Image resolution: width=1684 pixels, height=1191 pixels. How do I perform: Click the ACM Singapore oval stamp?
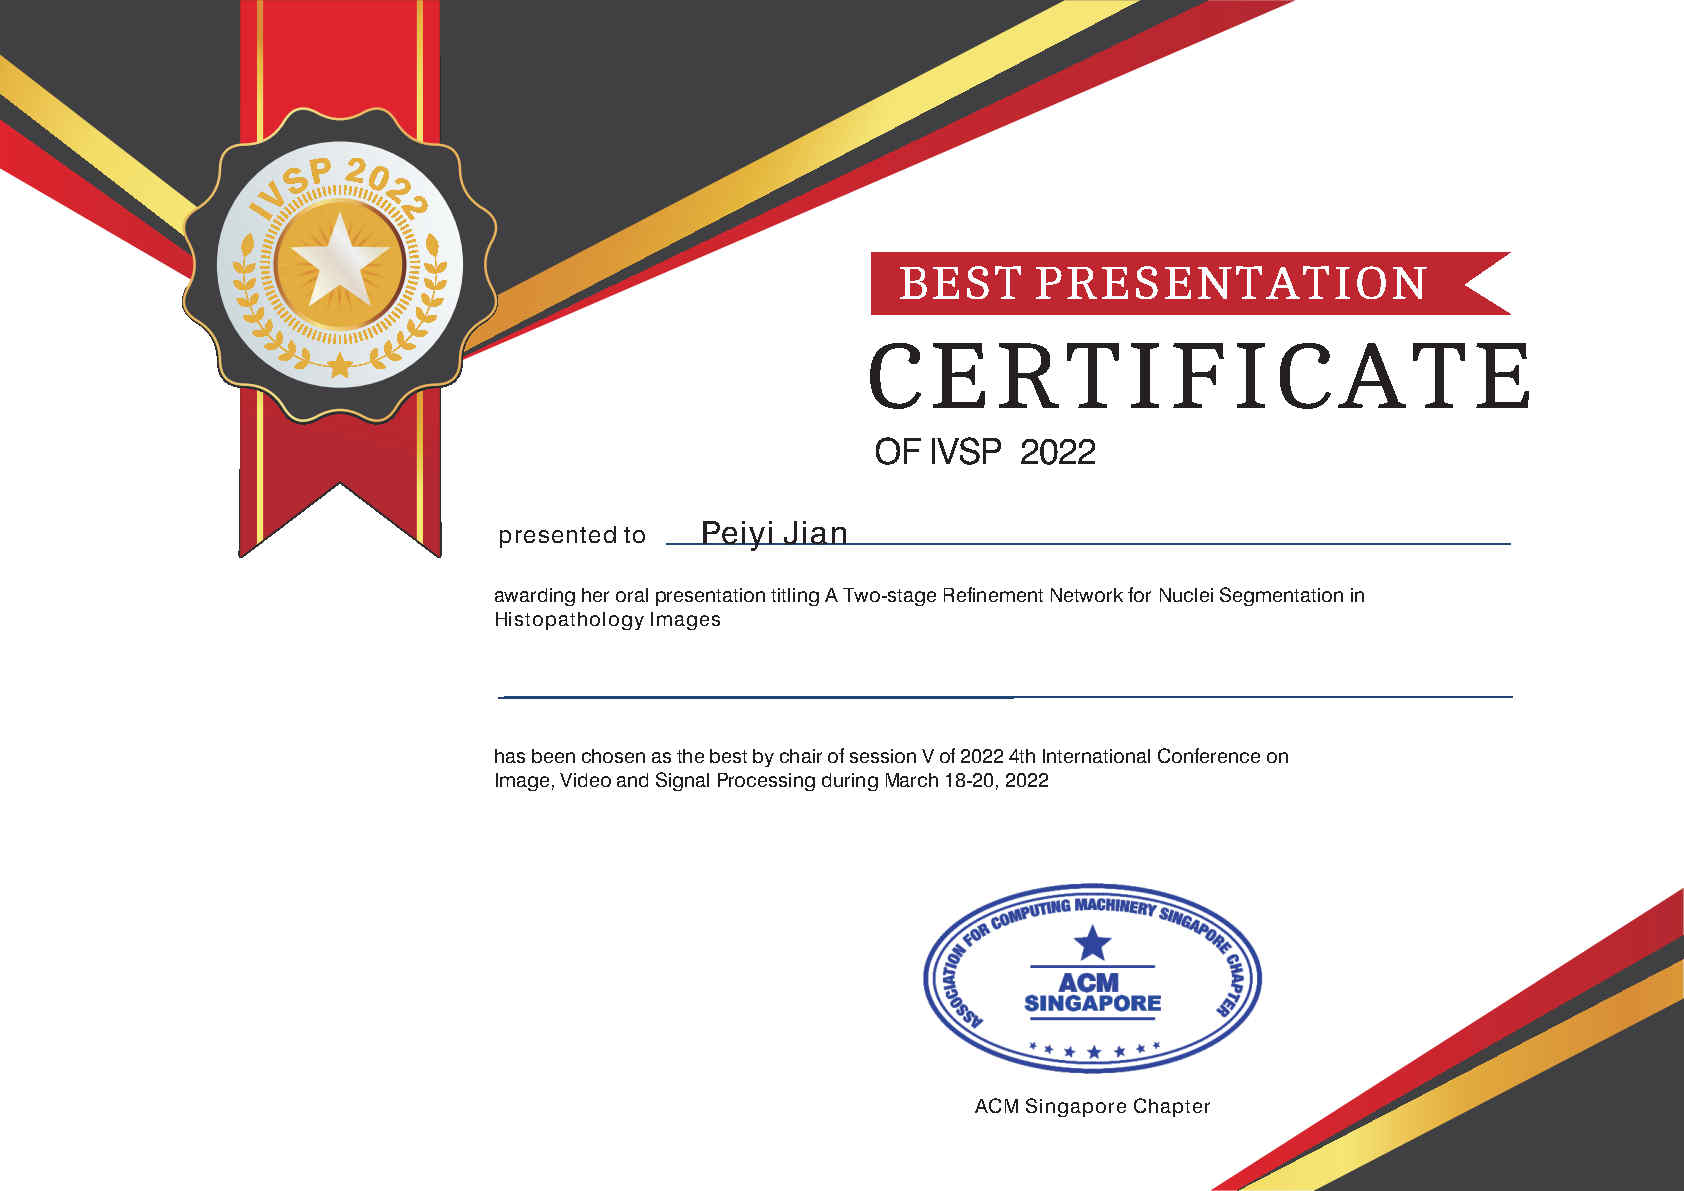(x=1092, y=978)
